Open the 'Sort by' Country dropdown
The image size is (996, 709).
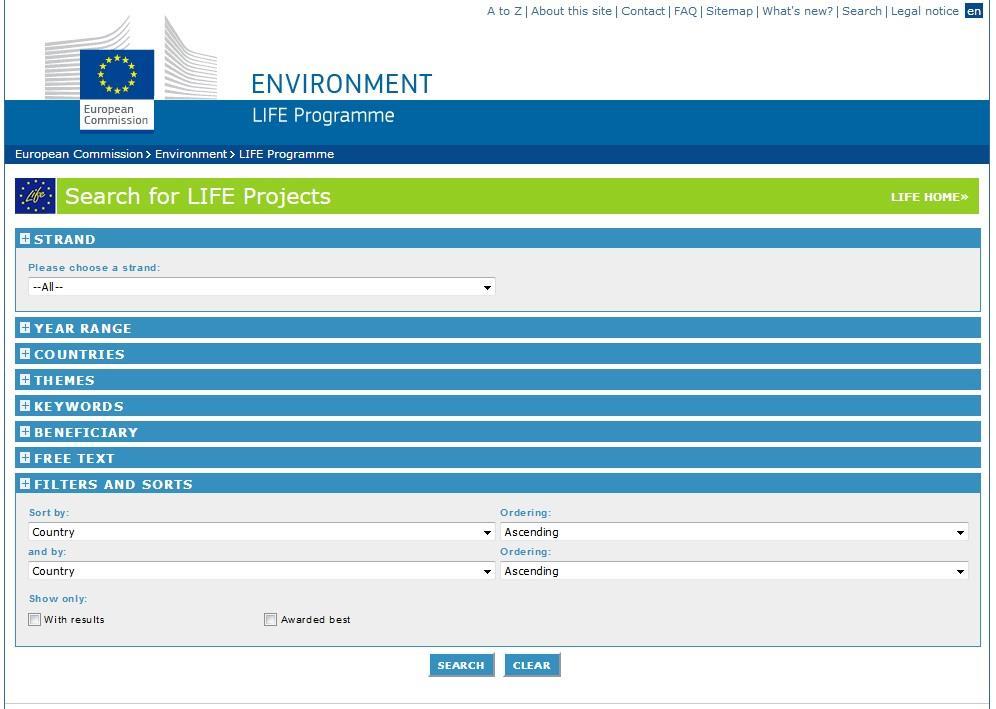(x=262, y=532)
